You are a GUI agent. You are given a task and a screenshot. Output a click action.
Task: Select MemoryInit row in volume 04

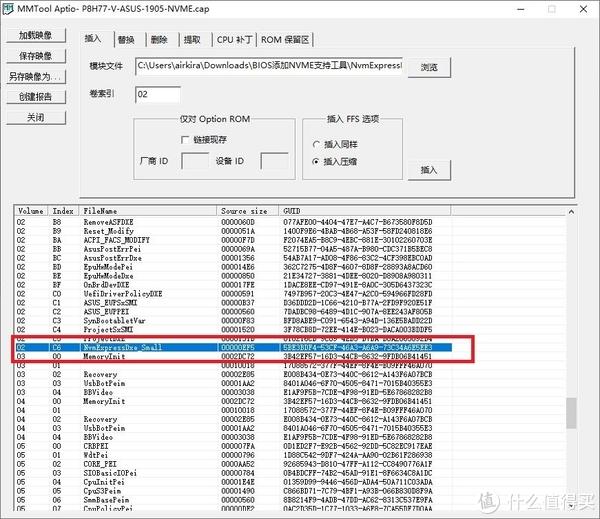pos(233,401)
